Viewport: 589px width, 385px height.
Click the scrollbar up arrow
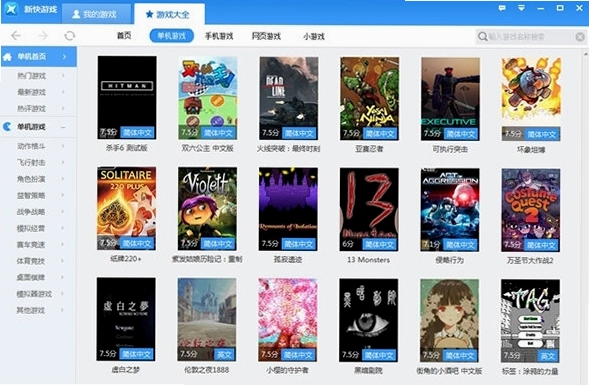click(x=586, y=54)
